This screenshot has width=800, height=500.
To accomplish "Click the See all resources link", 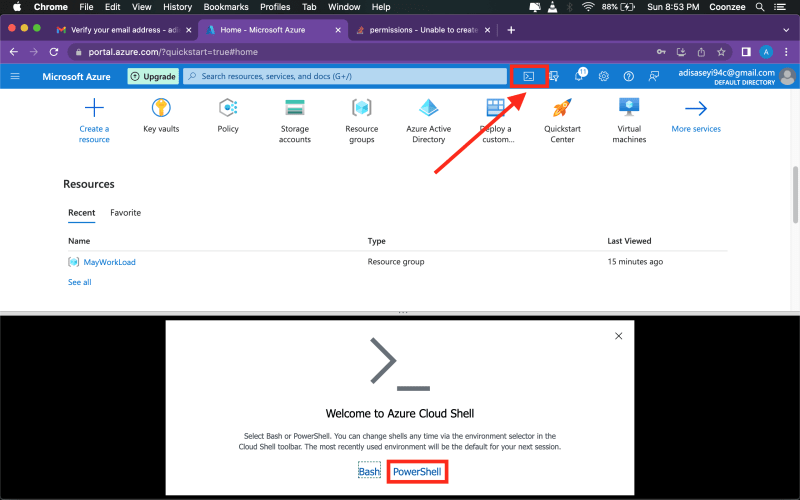I will (x=80, y=282).
